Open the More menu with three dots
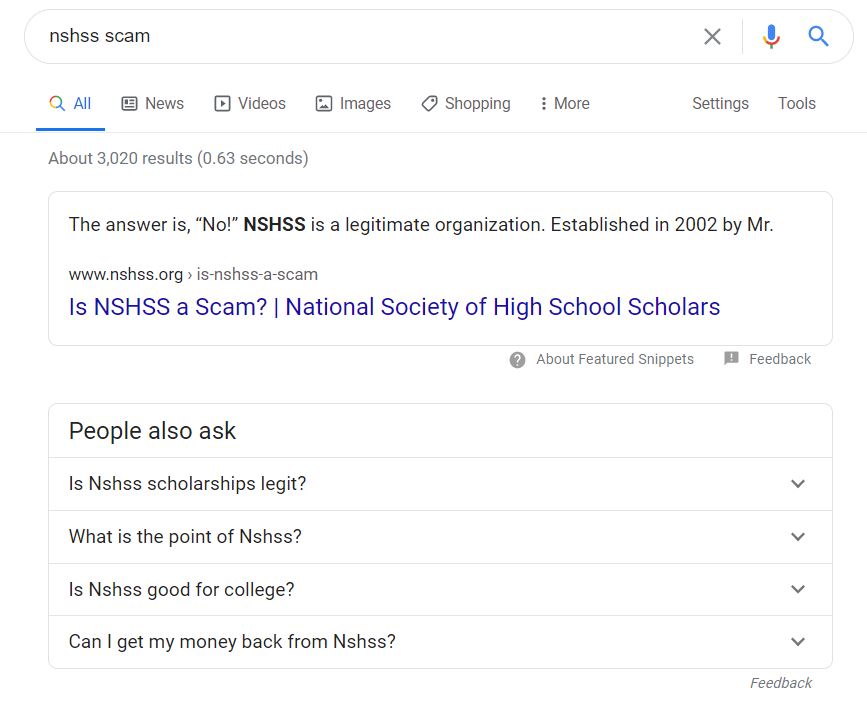The width and height of the screenshot is (867, 702). [565, 103]
